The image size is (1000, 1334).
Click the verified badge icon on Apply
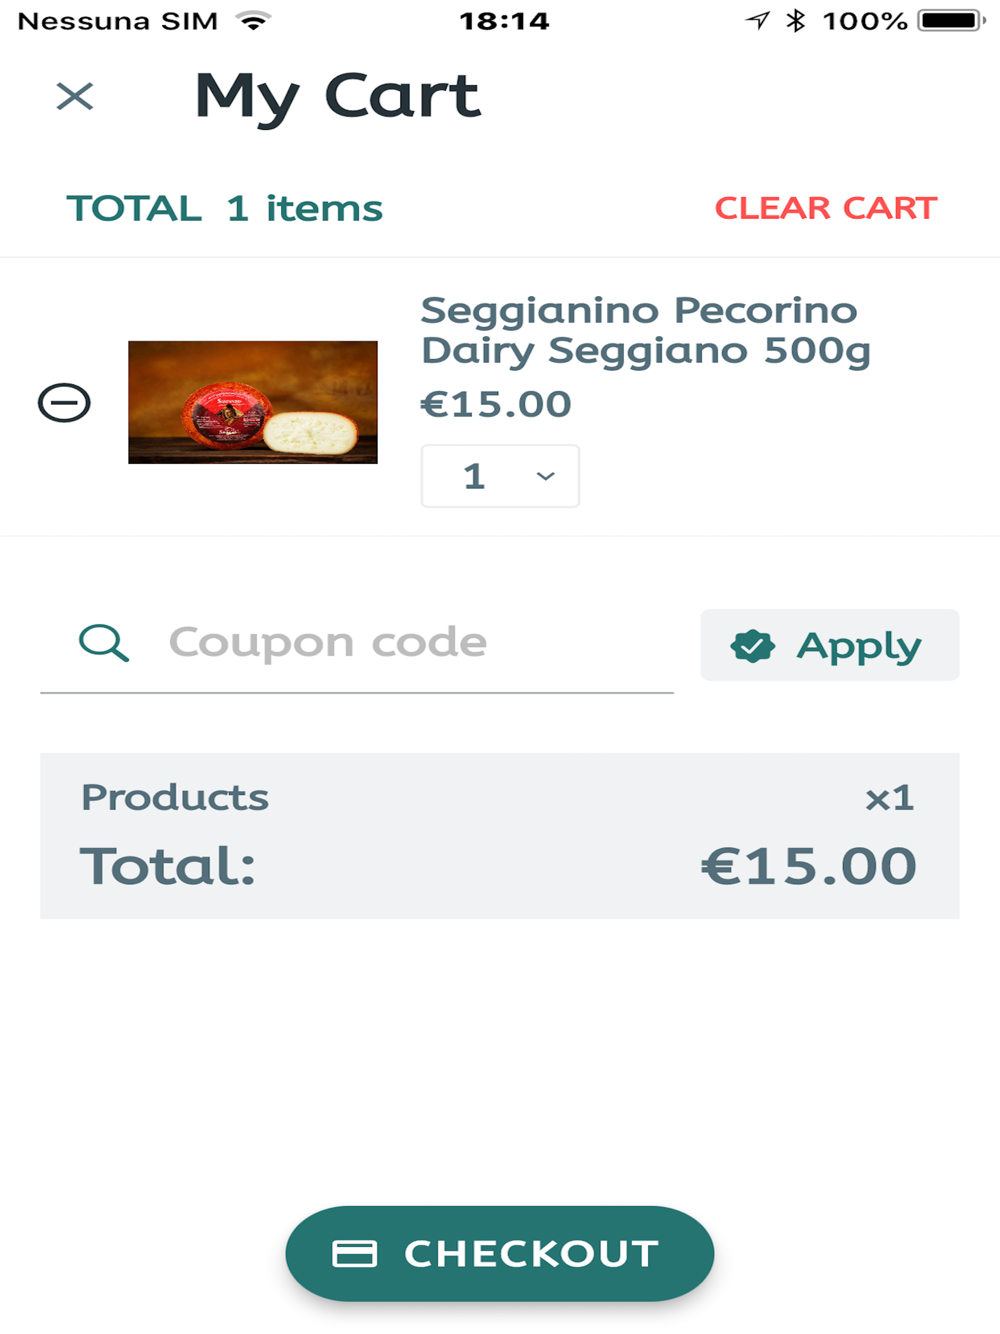pyautogui.click(x=753, y=646)
